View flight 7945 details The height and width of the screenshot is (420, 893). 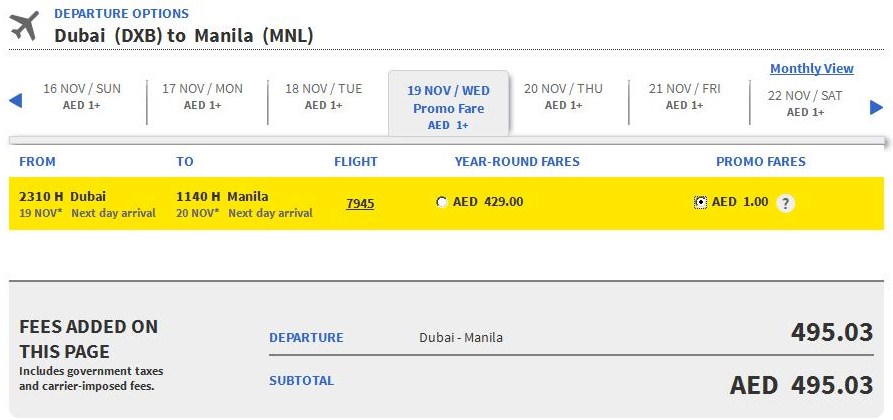coord(360,203)
